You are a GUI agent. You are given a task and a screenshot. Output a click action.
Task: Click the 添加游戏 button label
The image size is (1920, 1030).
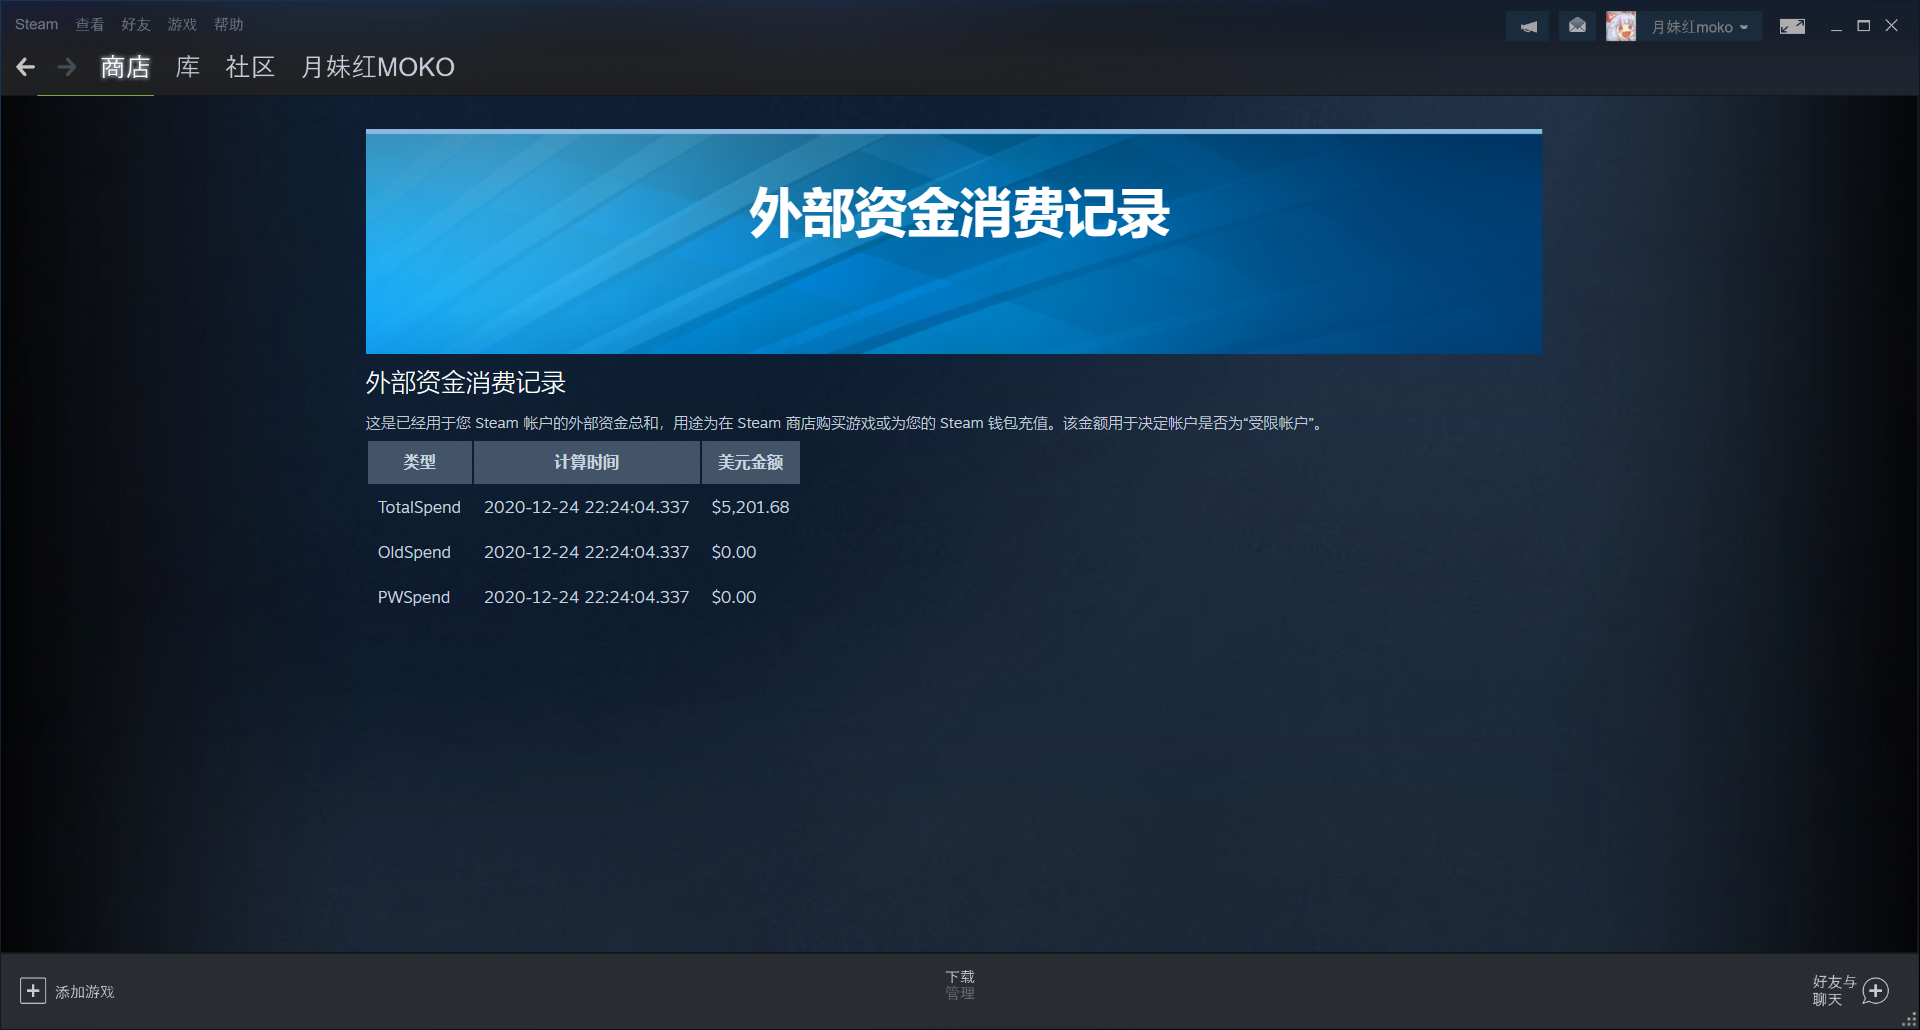[x=85, y=992]
